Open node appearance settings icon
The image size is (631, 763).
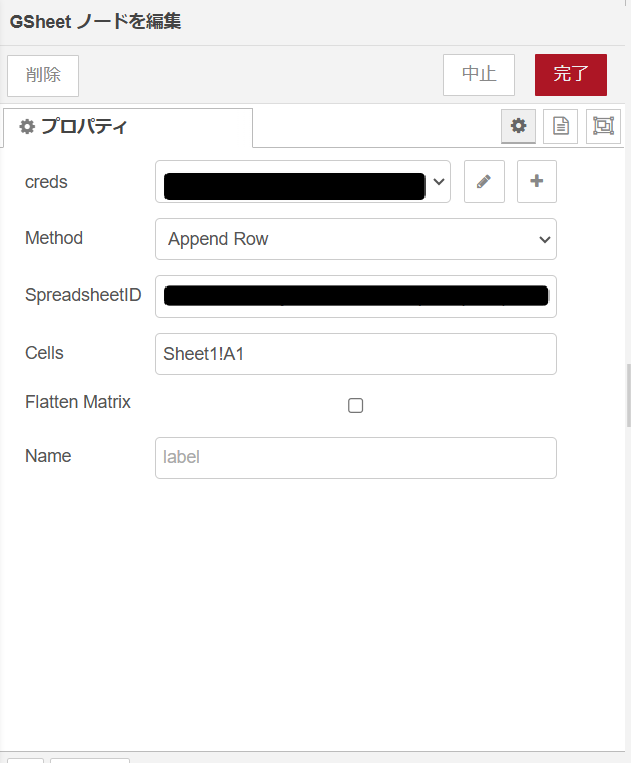603,127
